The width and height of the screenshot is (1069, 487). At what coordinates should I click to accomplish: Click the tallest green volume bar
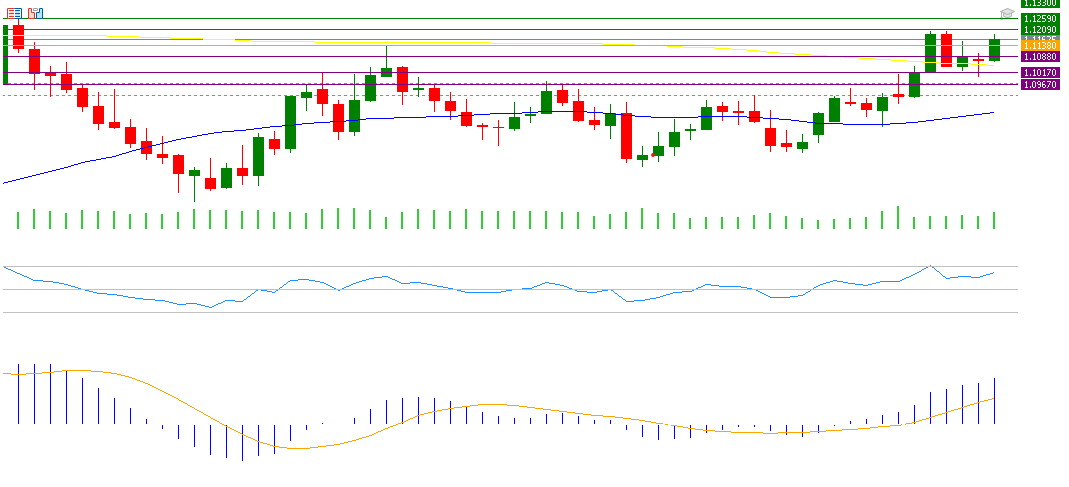click(898, 218)
